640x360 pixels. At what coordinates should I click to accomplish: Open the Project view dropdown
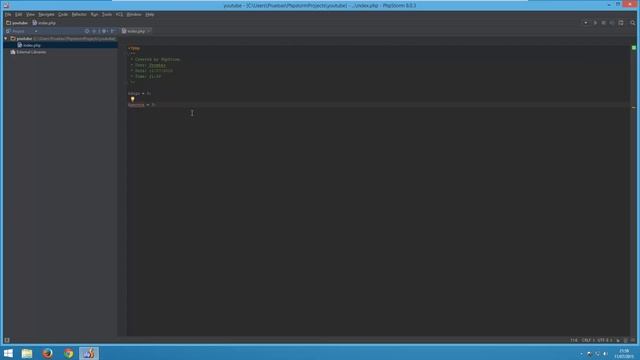pos(36,31)
